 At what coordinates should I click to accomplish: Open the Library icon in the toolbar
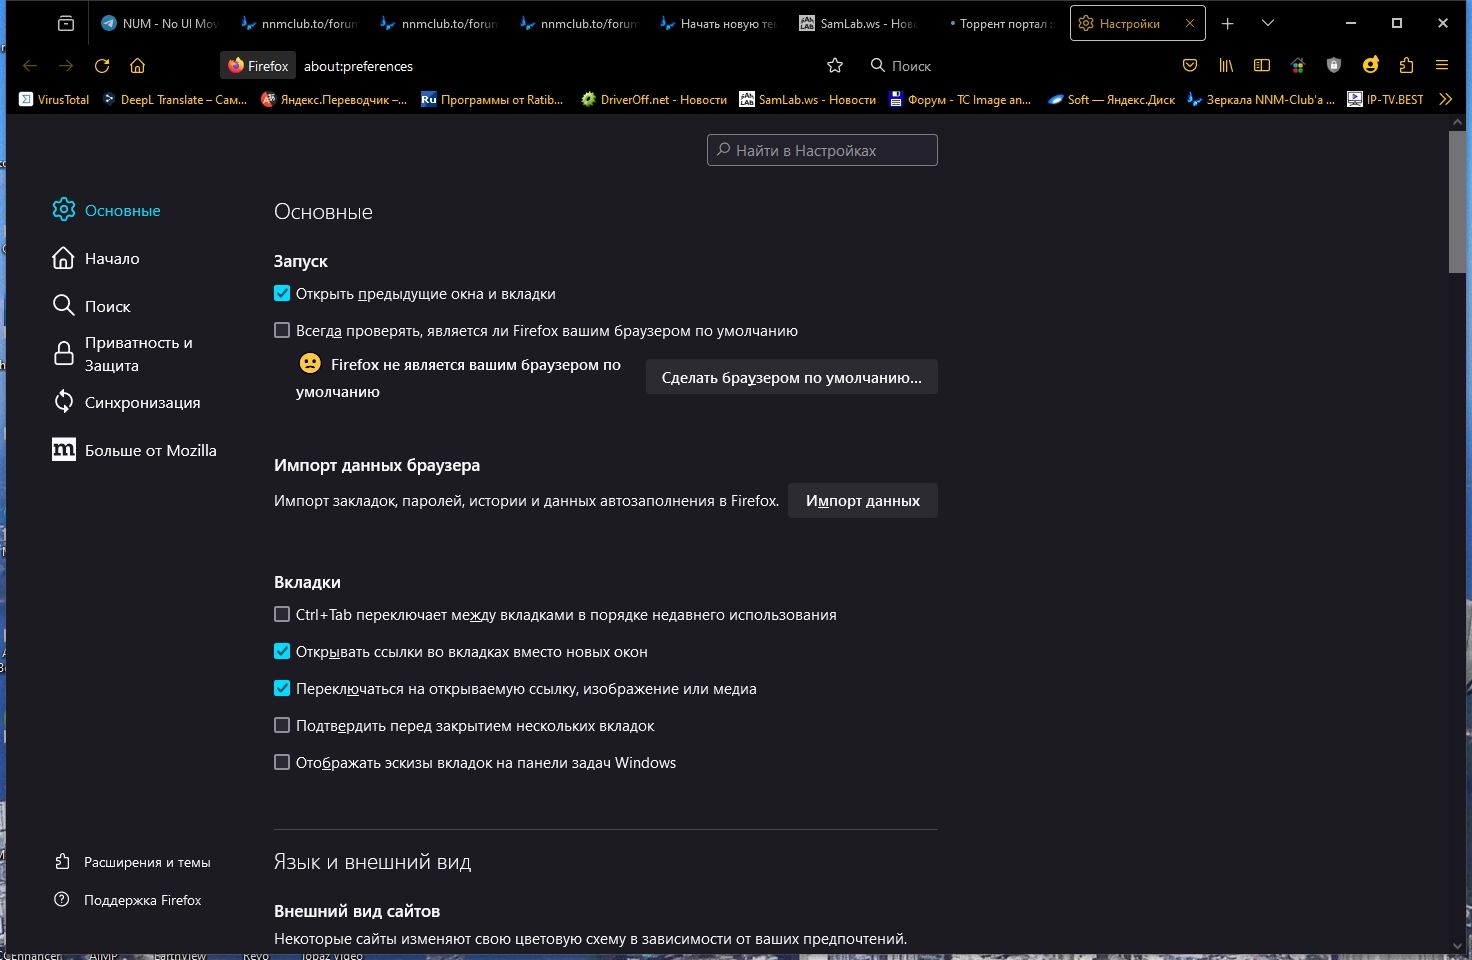pyautogui.click(x=1225, y=65)
